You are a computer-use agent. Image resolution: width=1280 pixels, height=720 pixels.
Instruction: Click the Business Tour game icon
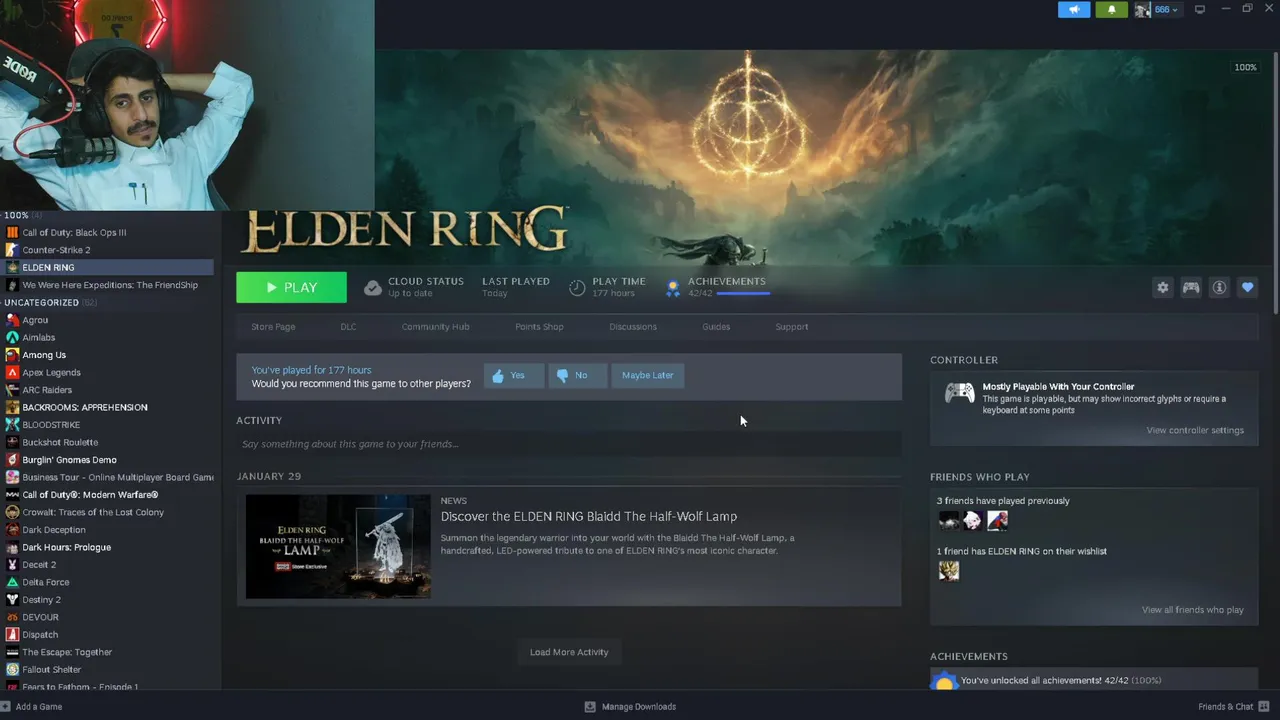pos(12,477)
